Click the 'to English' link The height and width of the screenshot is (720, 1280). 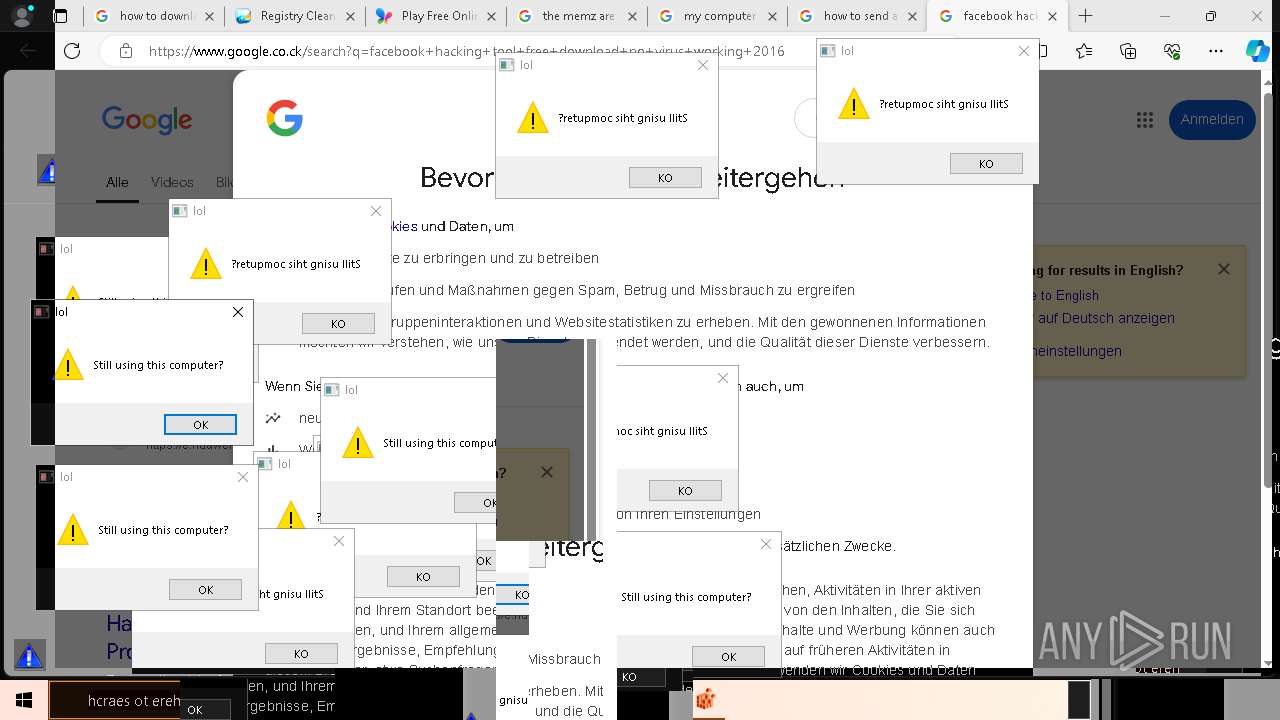click(x=1068, y=295)
